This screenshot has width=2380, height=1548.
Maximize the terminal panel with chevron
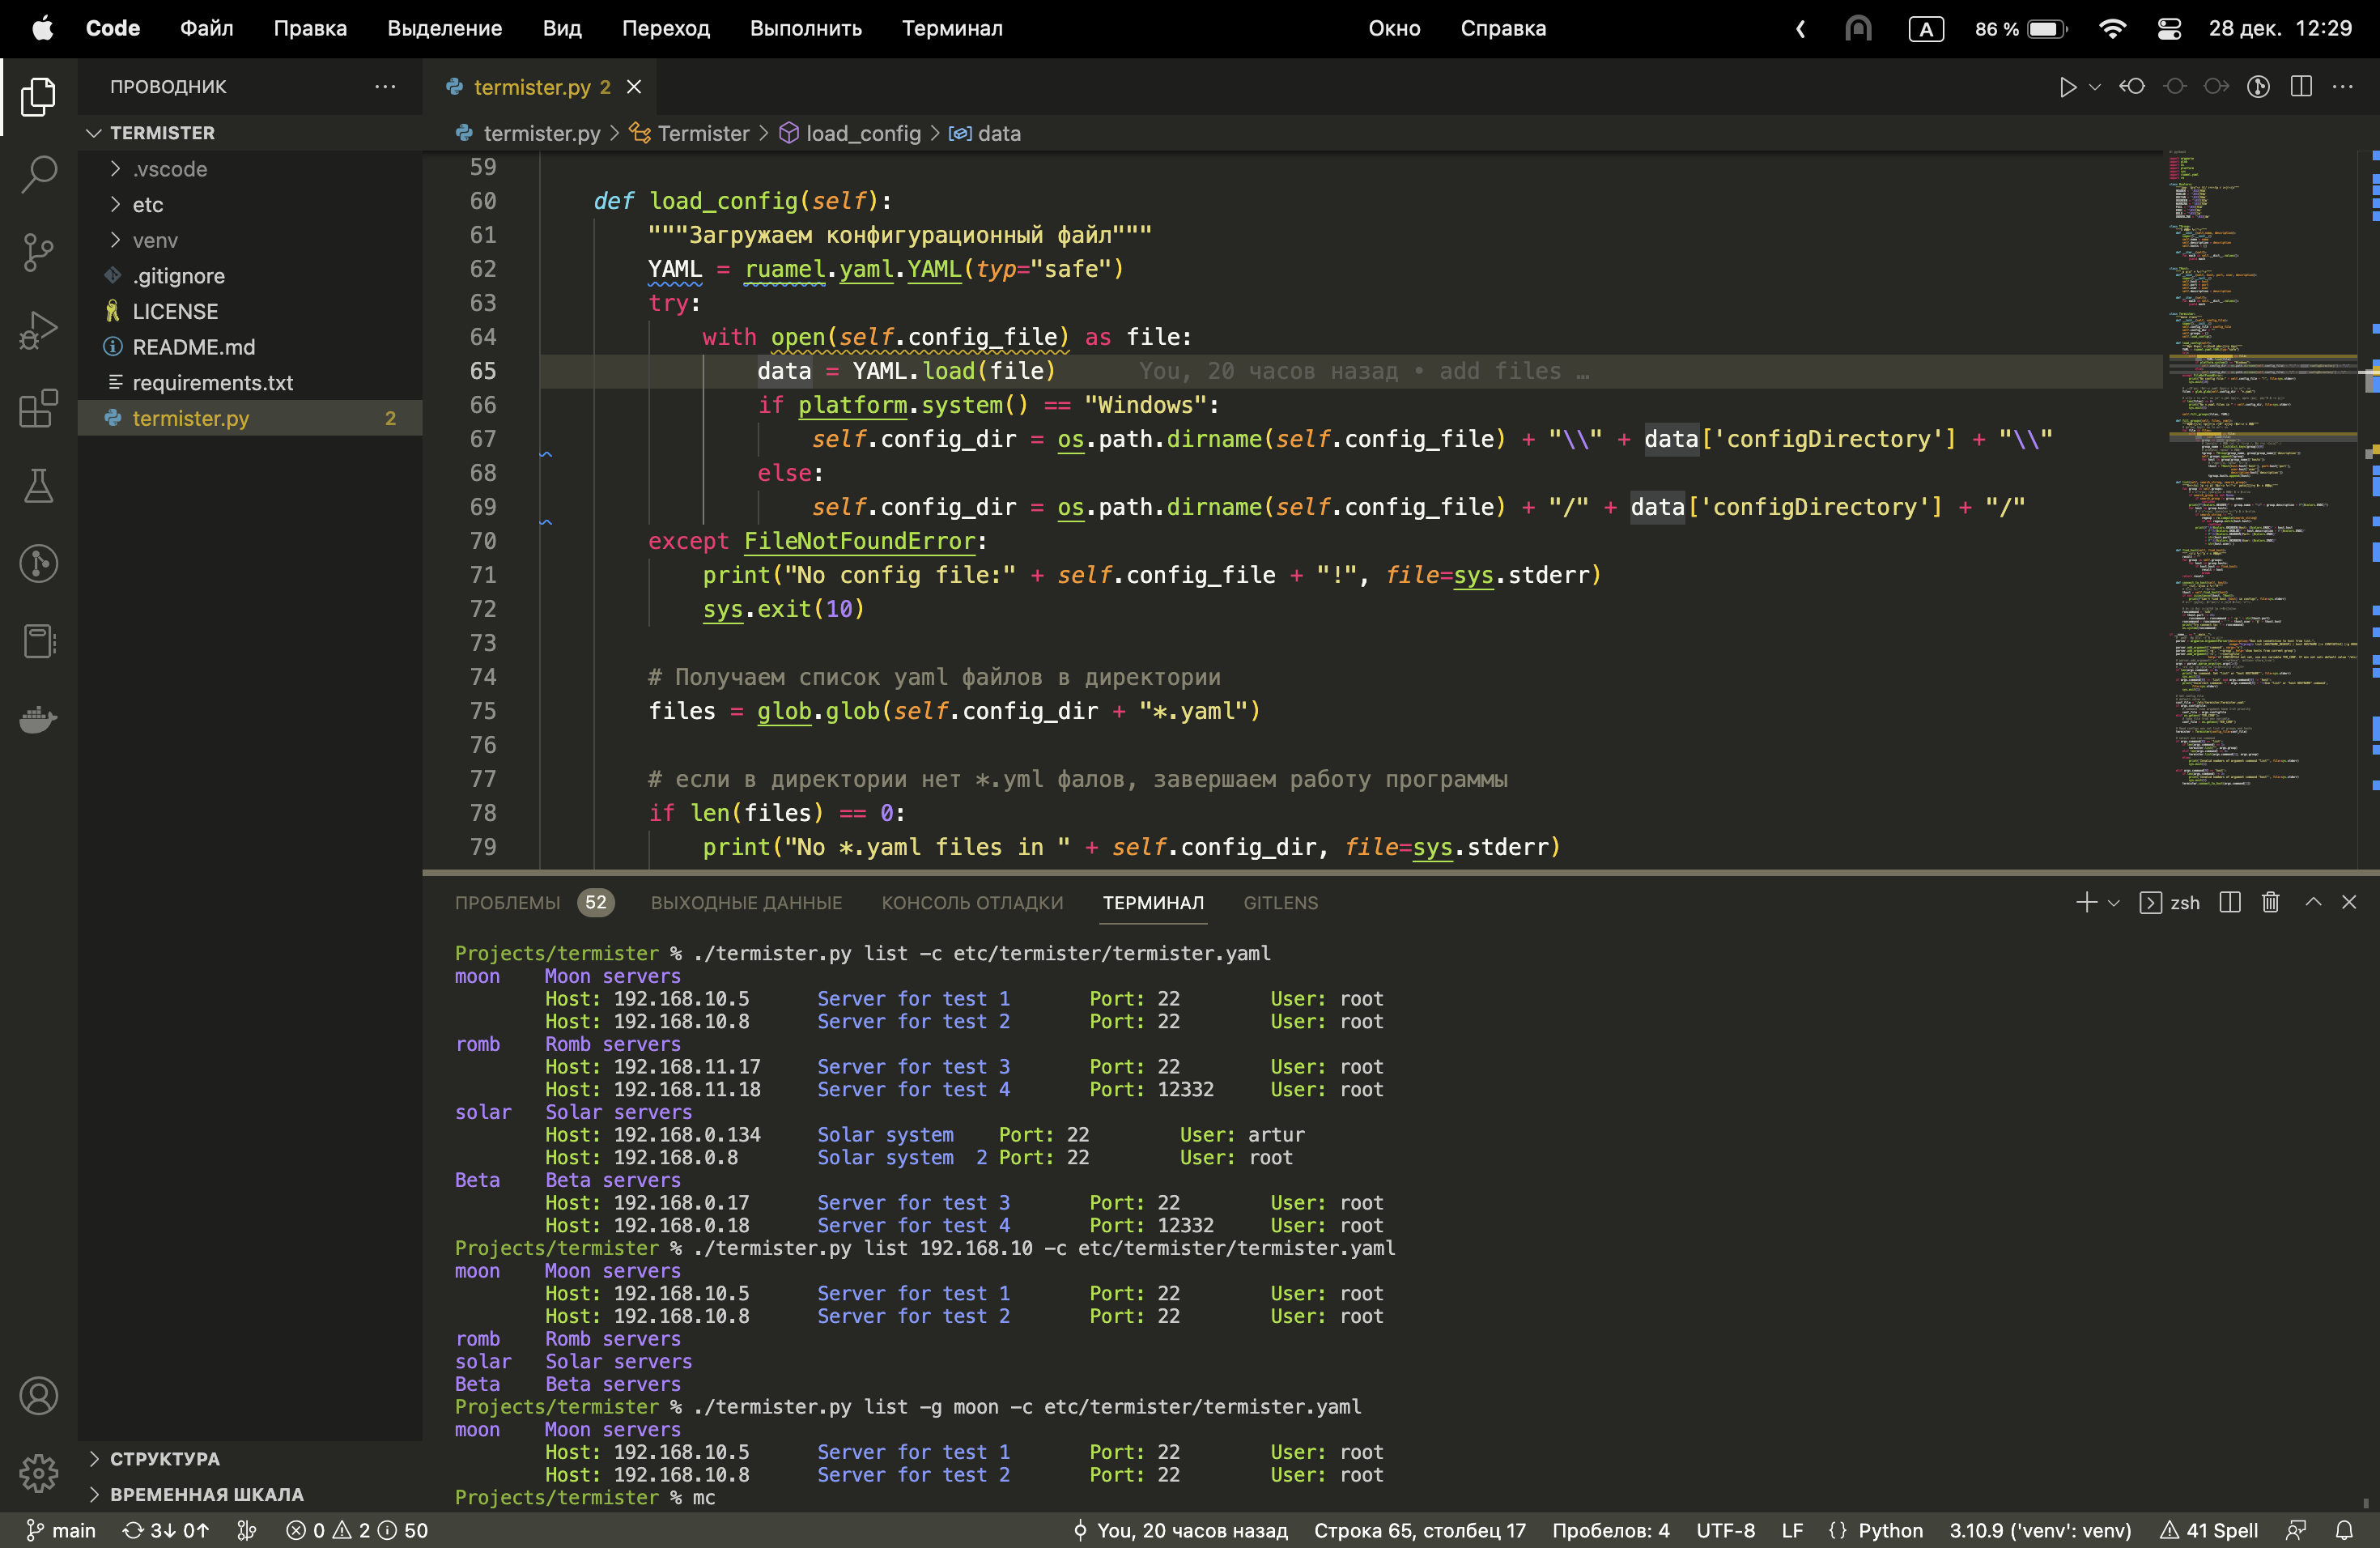click(2313, 903)
